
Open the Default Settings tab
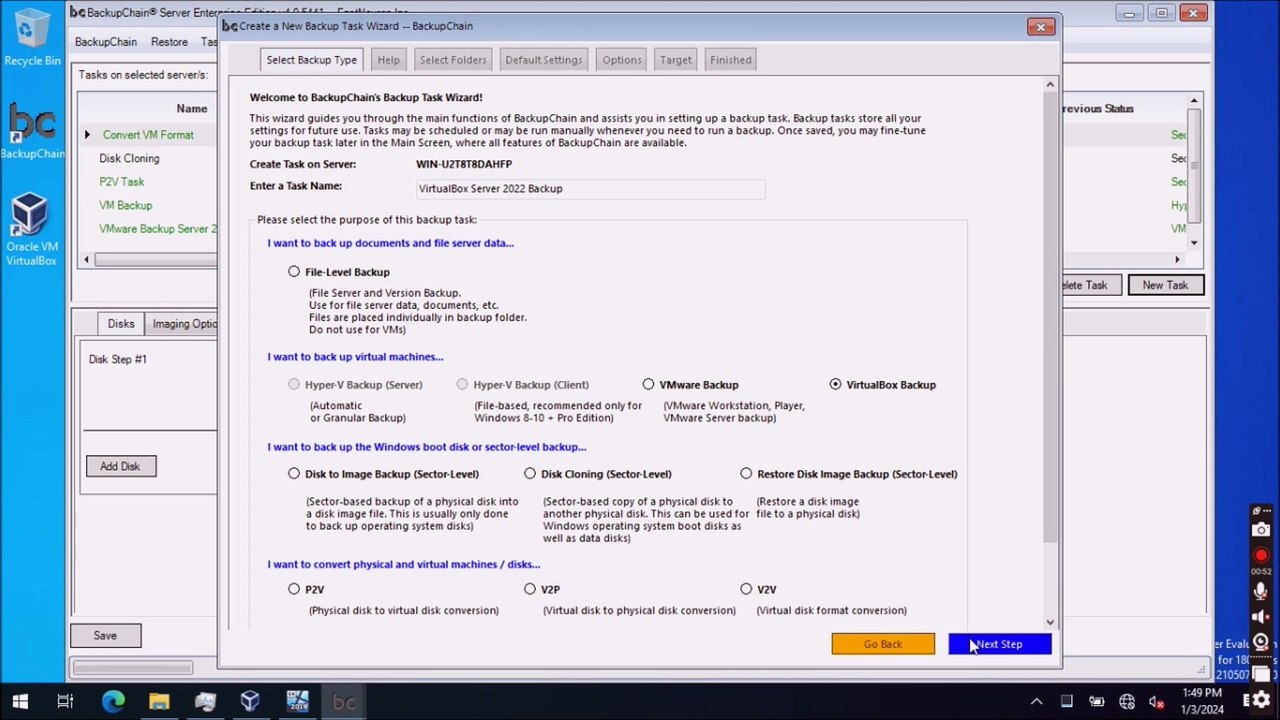coord(543,60)
